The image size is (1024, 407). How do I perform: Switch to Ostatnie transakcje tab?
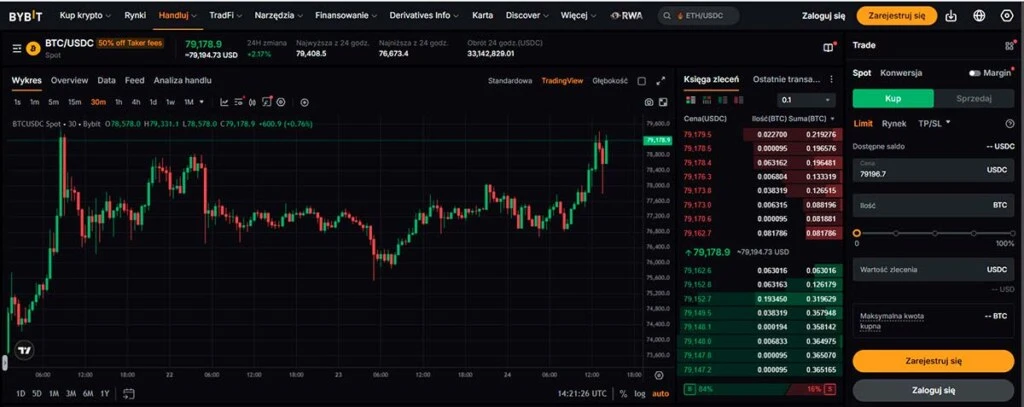(786, 79)
